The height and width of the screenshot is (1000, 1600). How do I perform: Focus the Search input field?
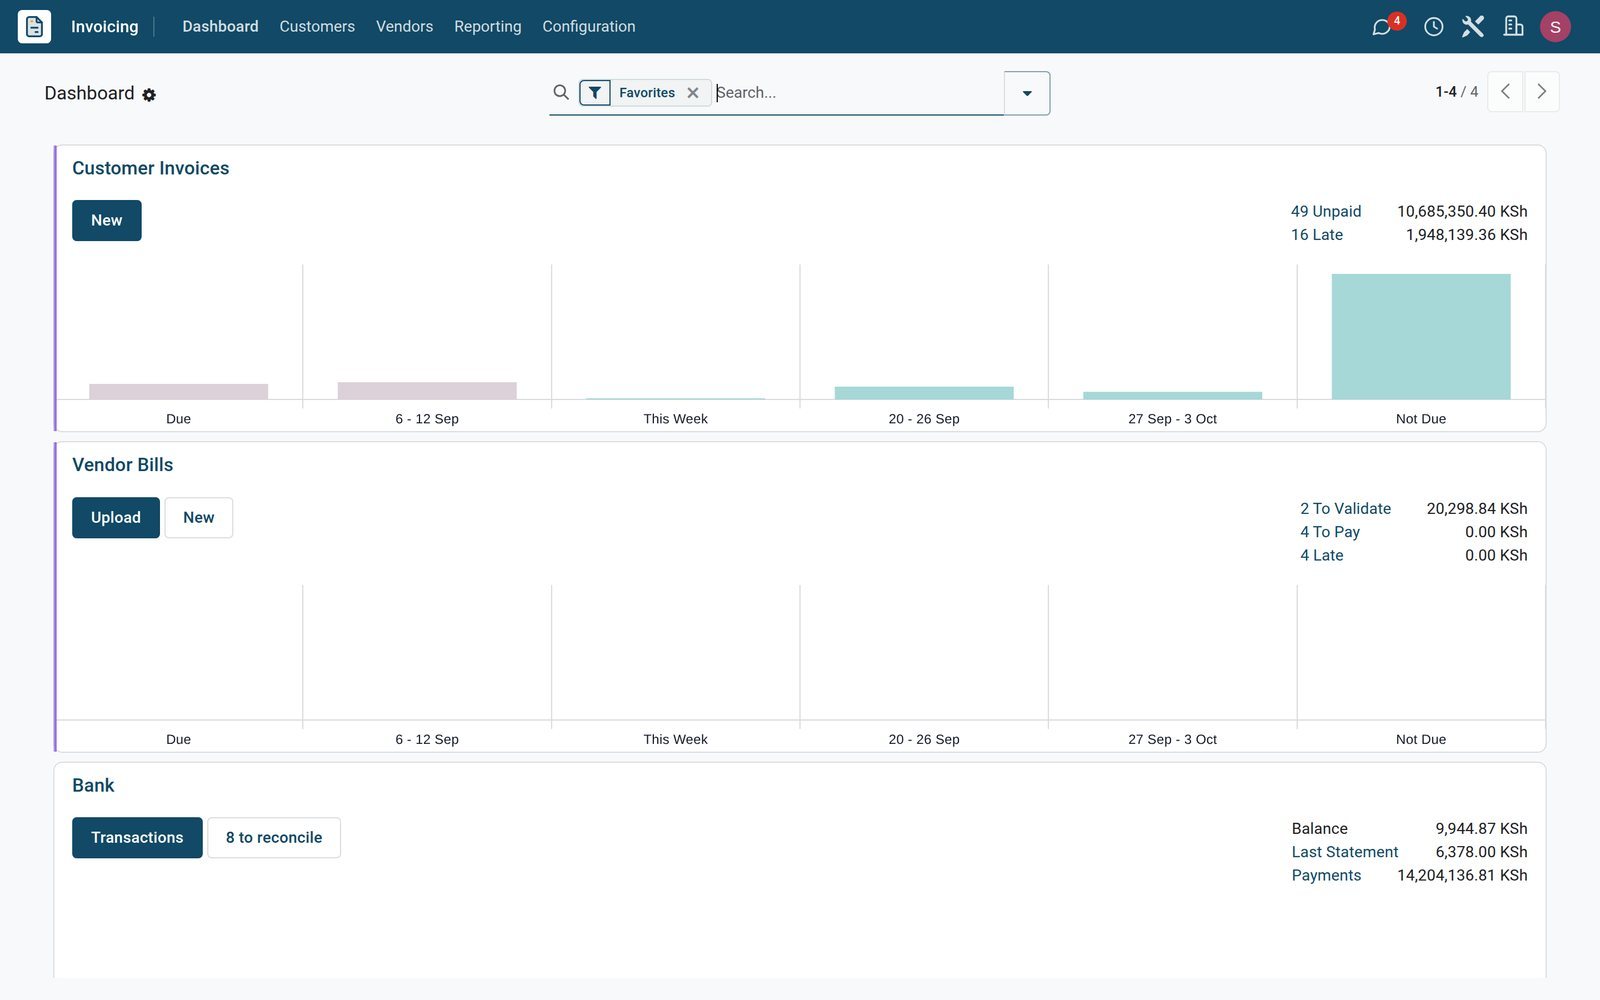click(858, 93)
